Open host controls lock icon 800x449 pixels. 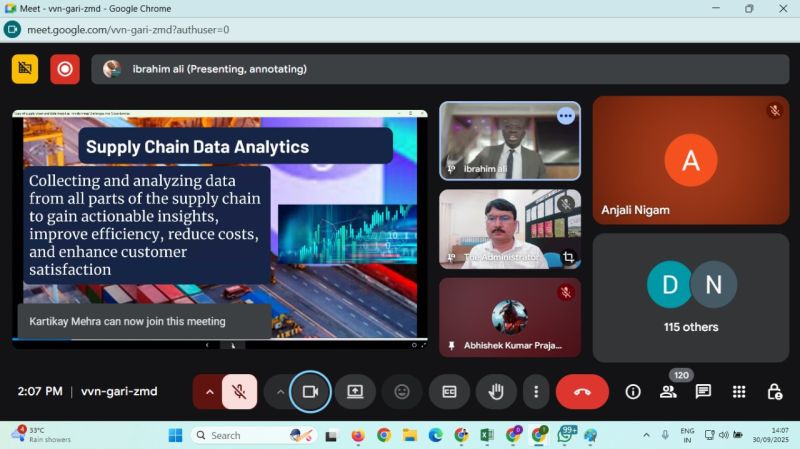click(x=774, y=392)
